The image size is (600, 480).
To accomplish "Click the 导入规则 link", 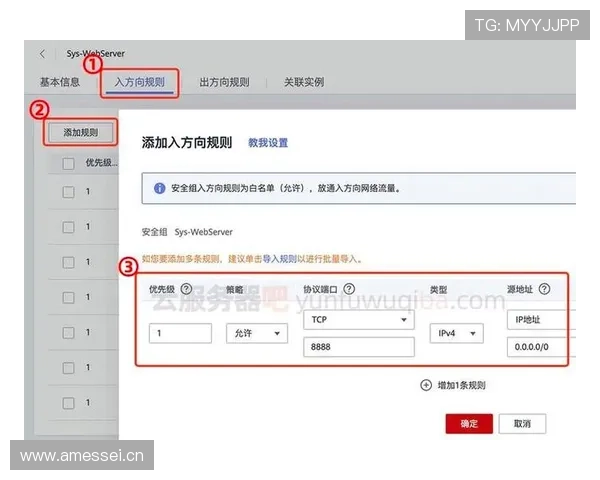I will (x=279, y=259).
